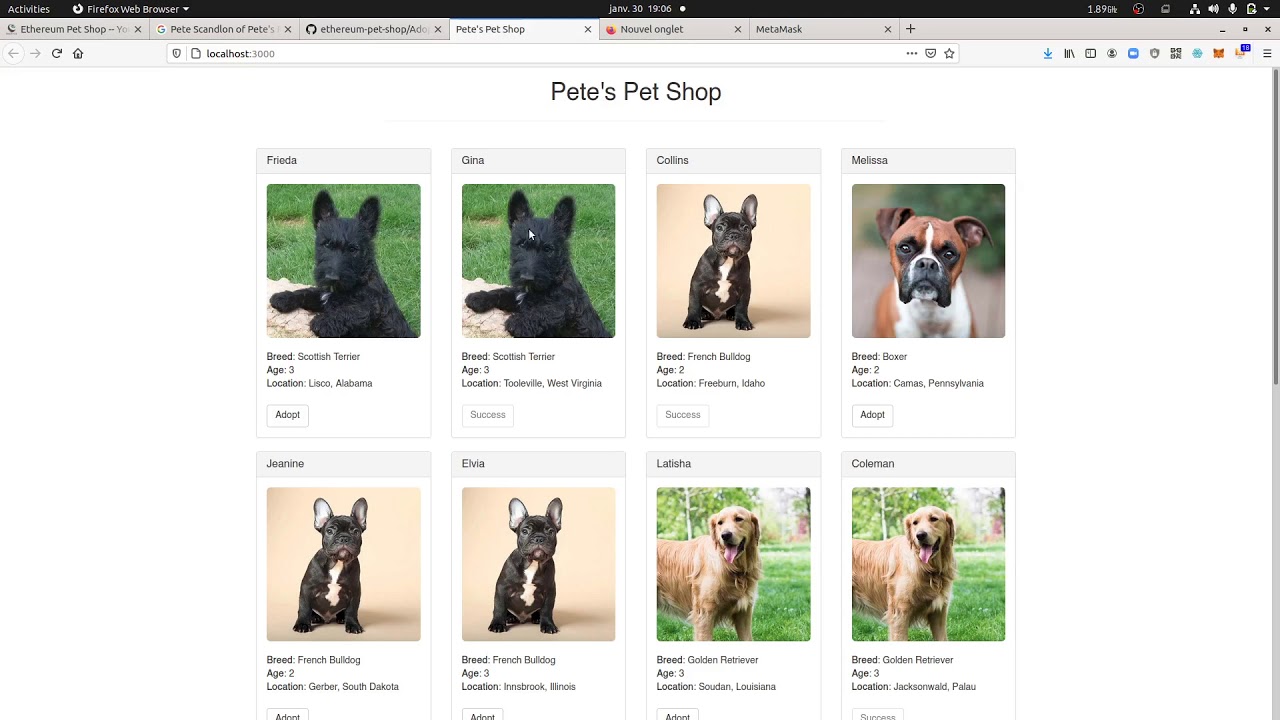Click Success button on Gina's card

pyautogui.click(x=488, y=415)
